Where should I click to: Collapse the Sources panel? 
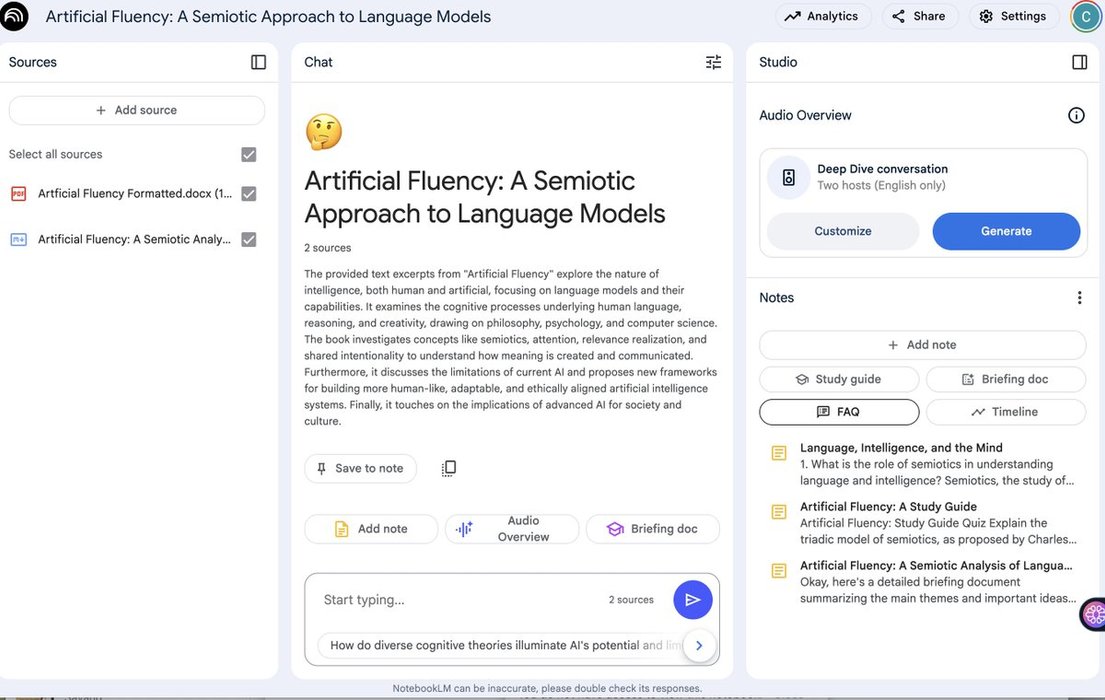[258, 62]
